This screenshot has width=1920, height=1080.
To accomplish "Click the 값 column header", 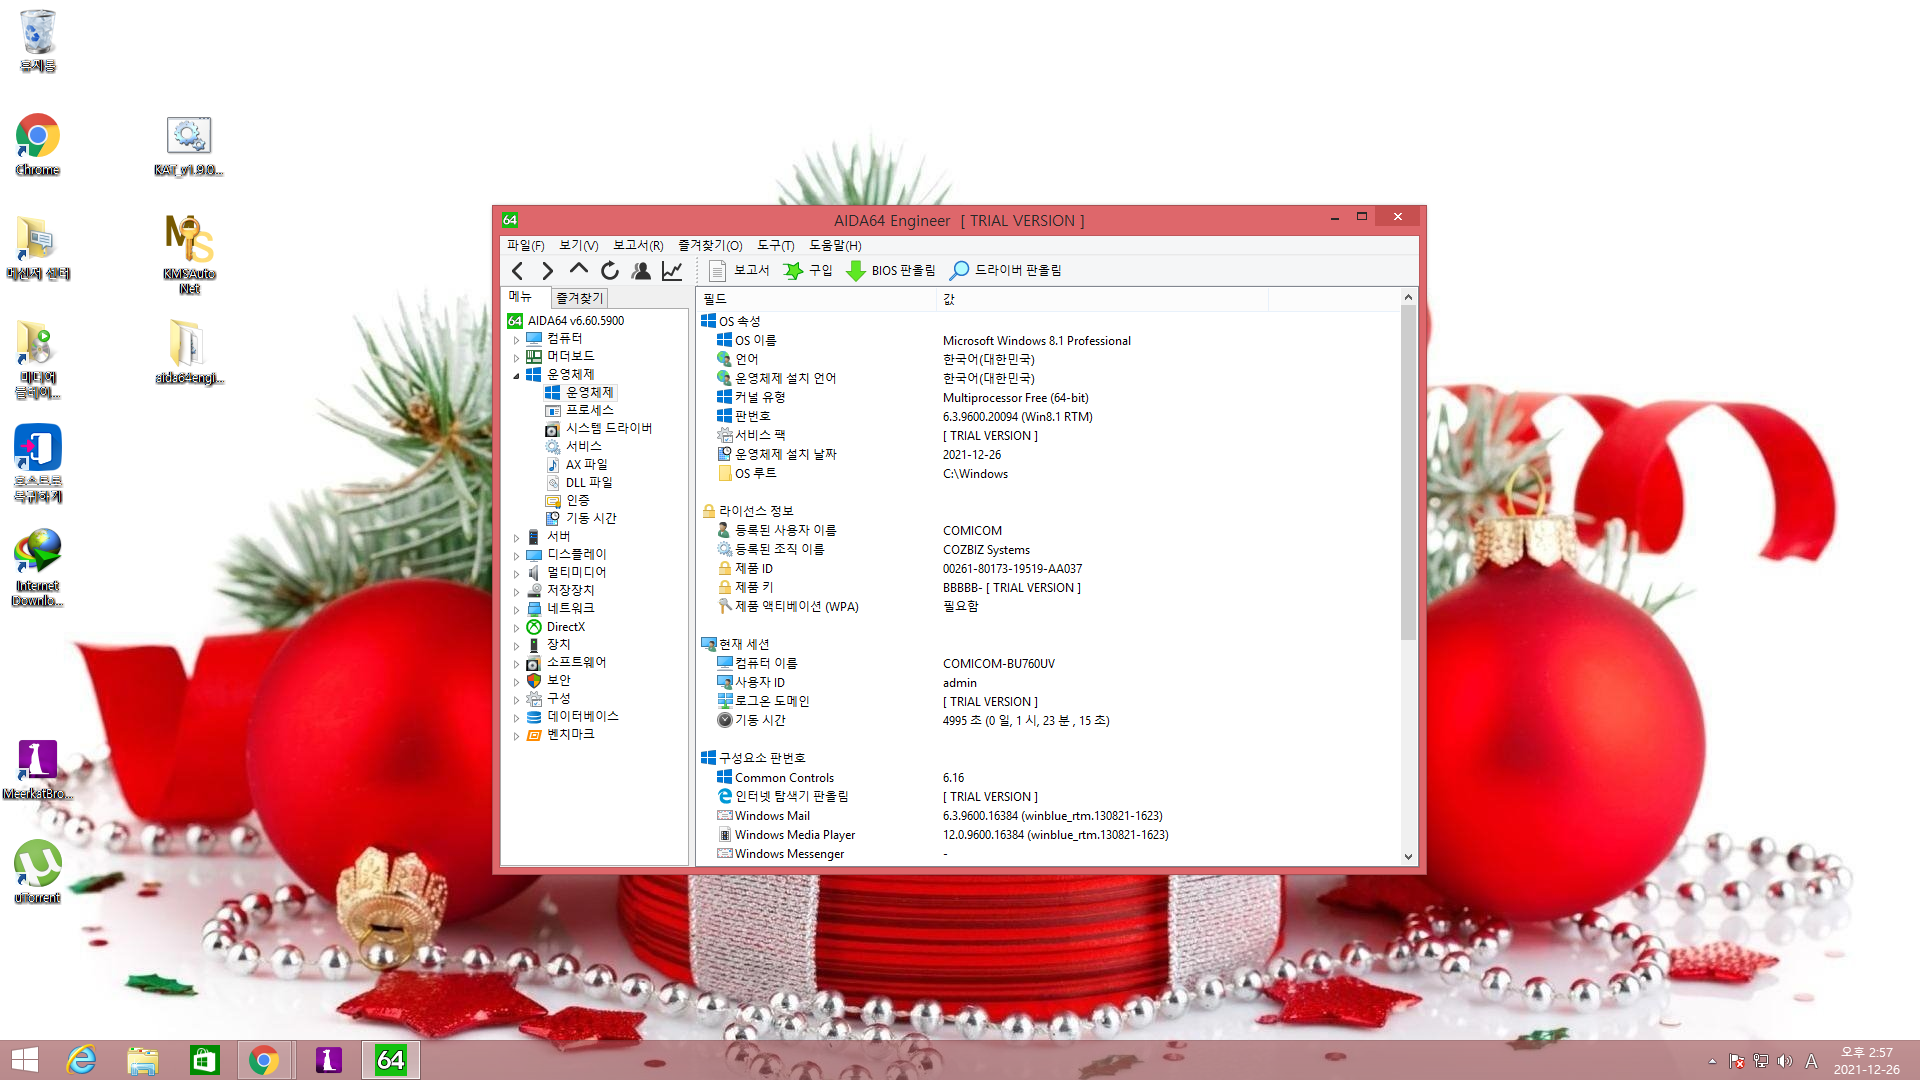I will pos(1103,299).
